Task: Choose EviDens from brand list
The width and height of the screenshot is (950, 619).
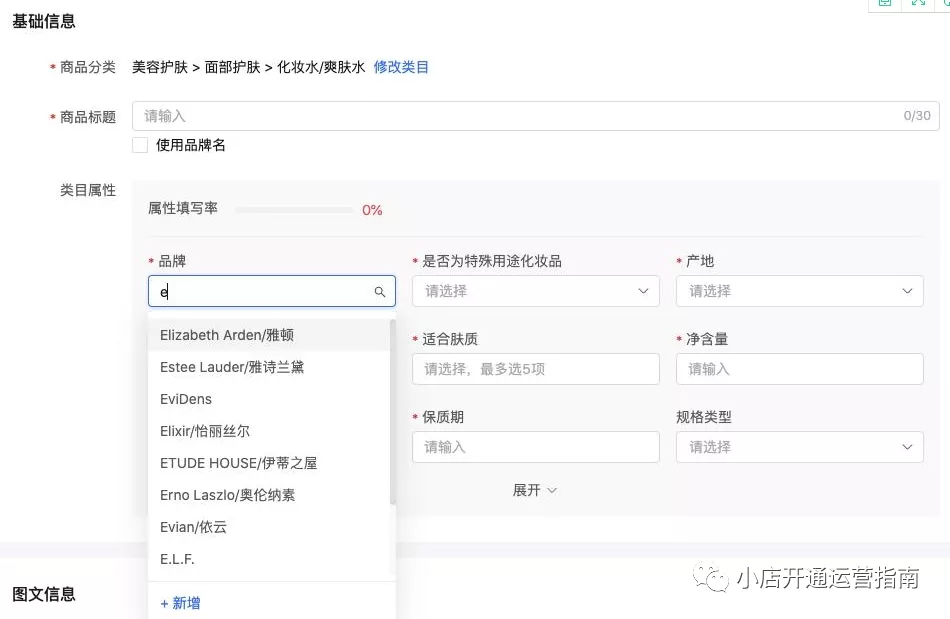Action: [x=269, y=399]
